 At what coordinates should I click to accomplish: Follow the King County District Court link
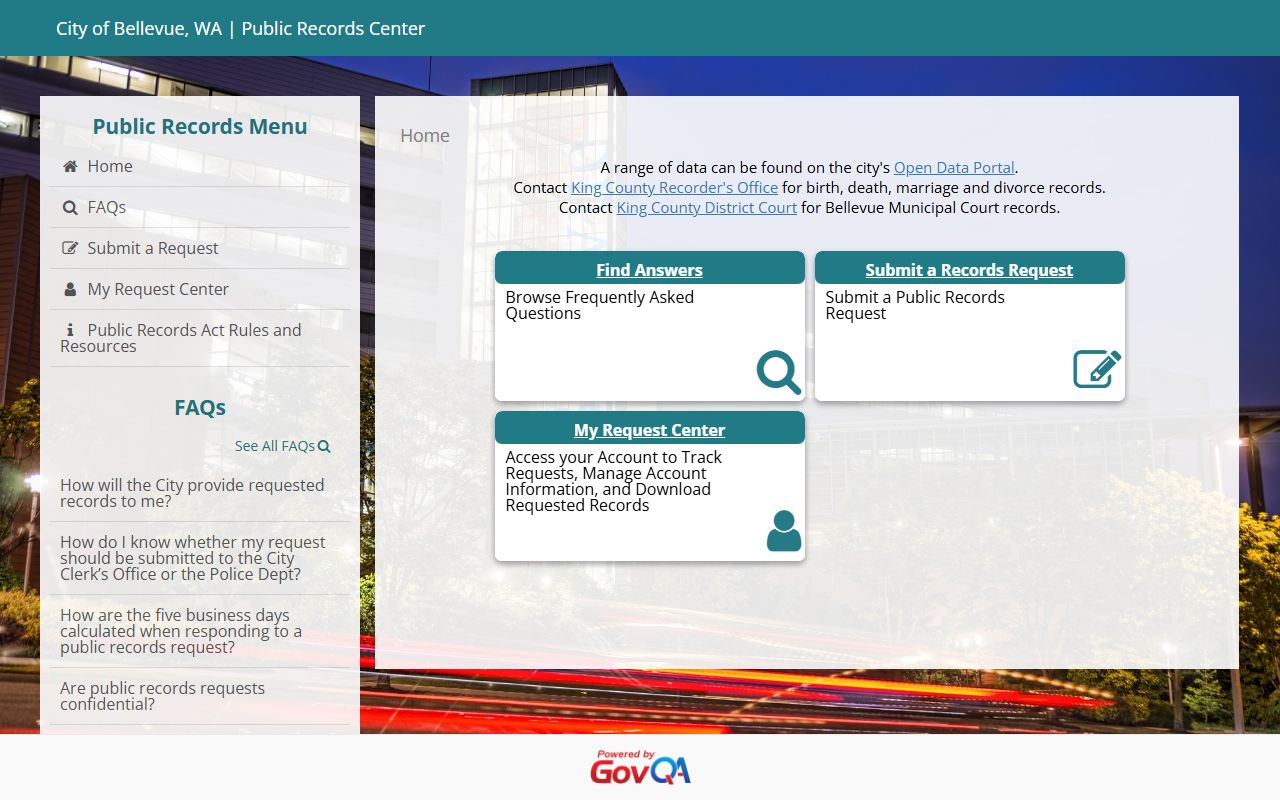(706, 207)
